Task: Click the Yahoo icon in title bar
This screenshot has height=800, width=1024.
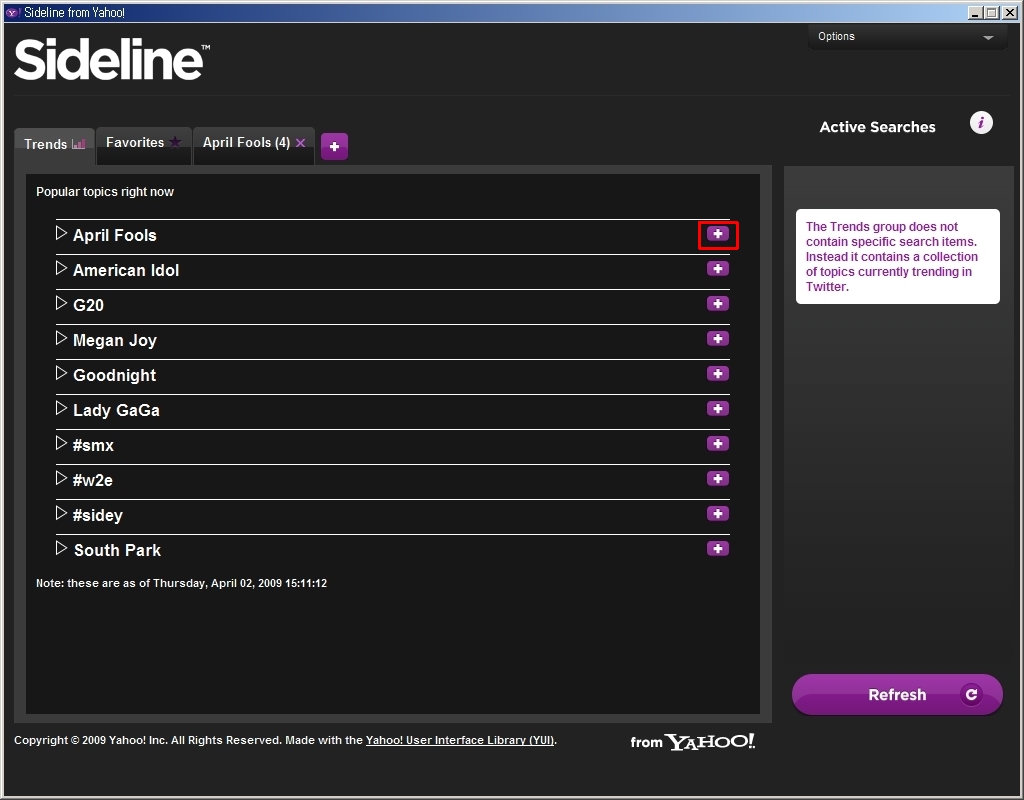Action: click(12, 12)
